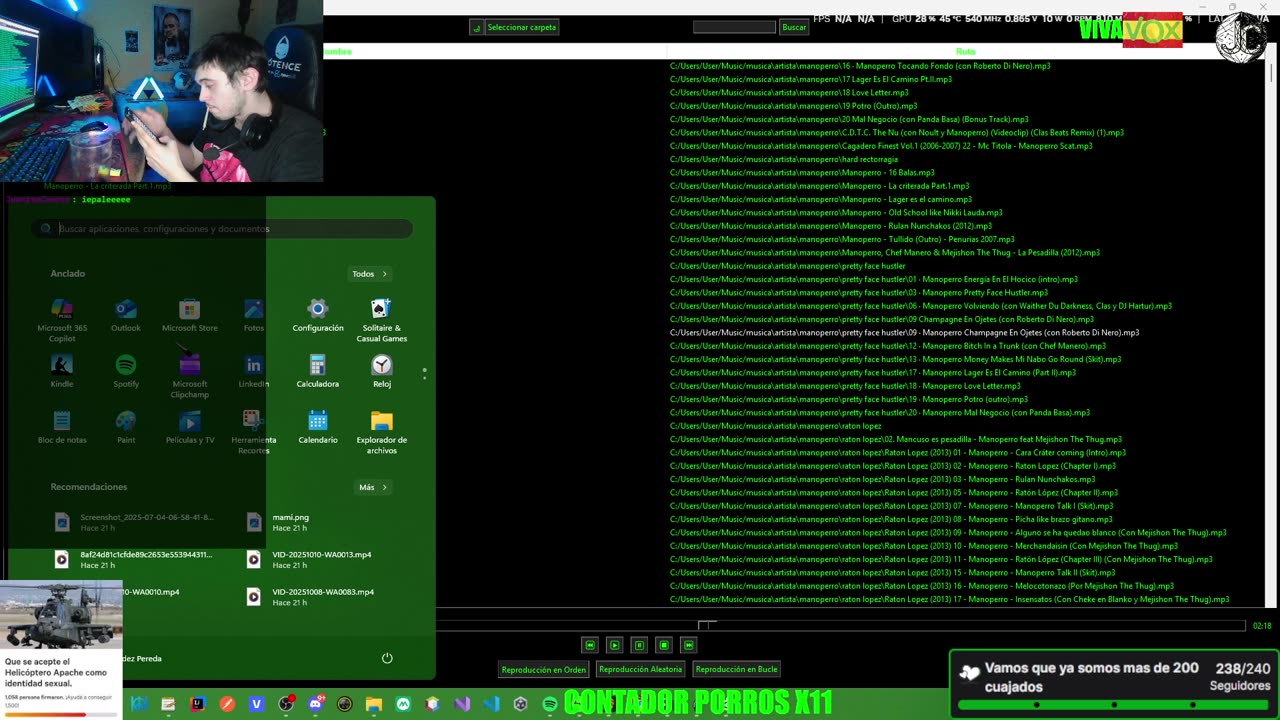Image resolution: width=1280 pixels, height=720 pixels.
Task: Open Configuración from pinned apps
Action: coord(318,315)
